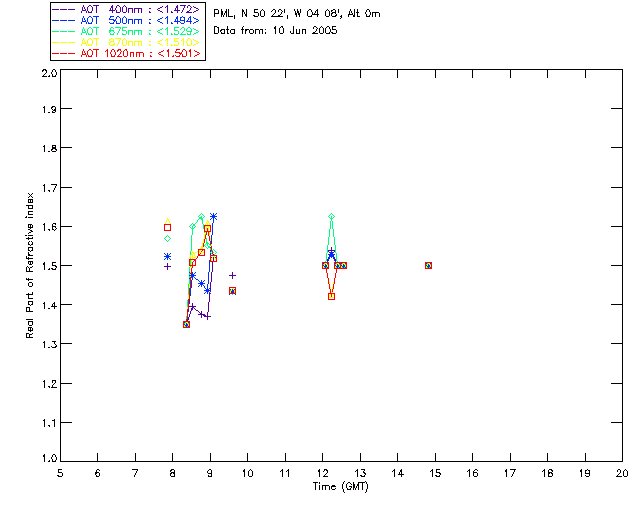Select the yellow AOT 870nm legend entry

126,42
